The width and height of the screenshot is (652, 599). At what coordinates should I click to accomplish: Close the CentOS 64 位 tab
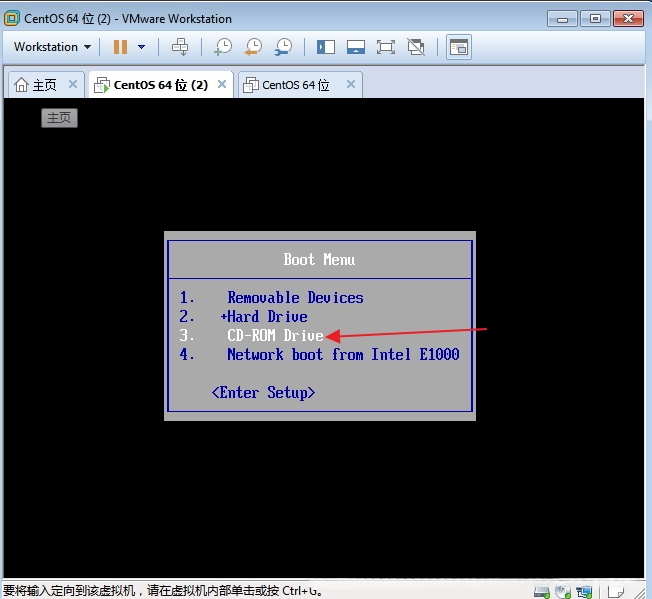pos(351,84)
